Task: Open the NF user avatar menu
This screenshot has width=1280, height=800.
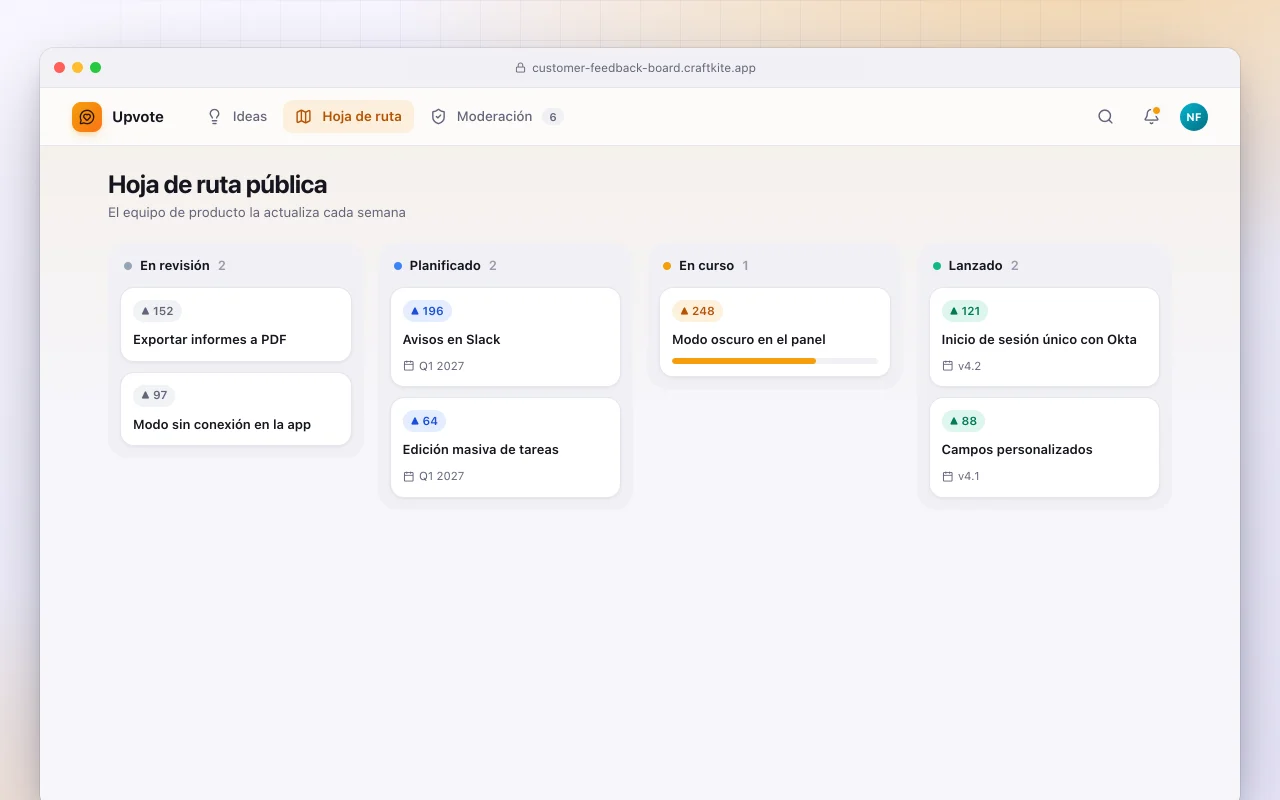Action: tap(1194, 117)
